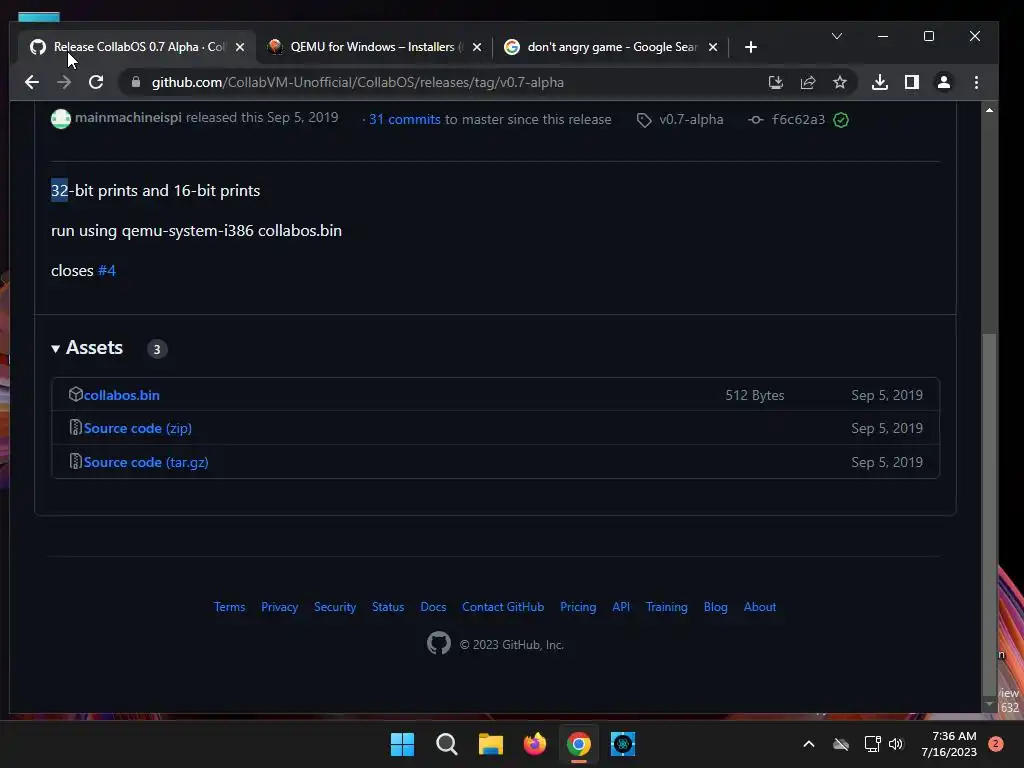Collapse the Assets section
Screen dimensions: 1024x768
click(x=87, y=348)
